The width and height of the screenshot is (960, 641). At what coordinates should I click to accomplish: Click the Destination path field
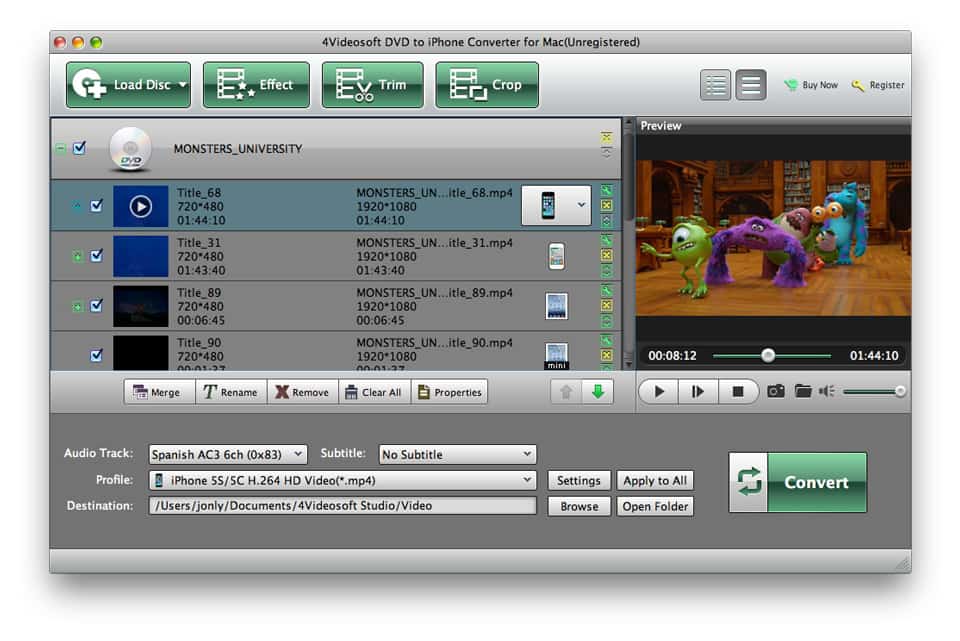click(x=342, y=506)
